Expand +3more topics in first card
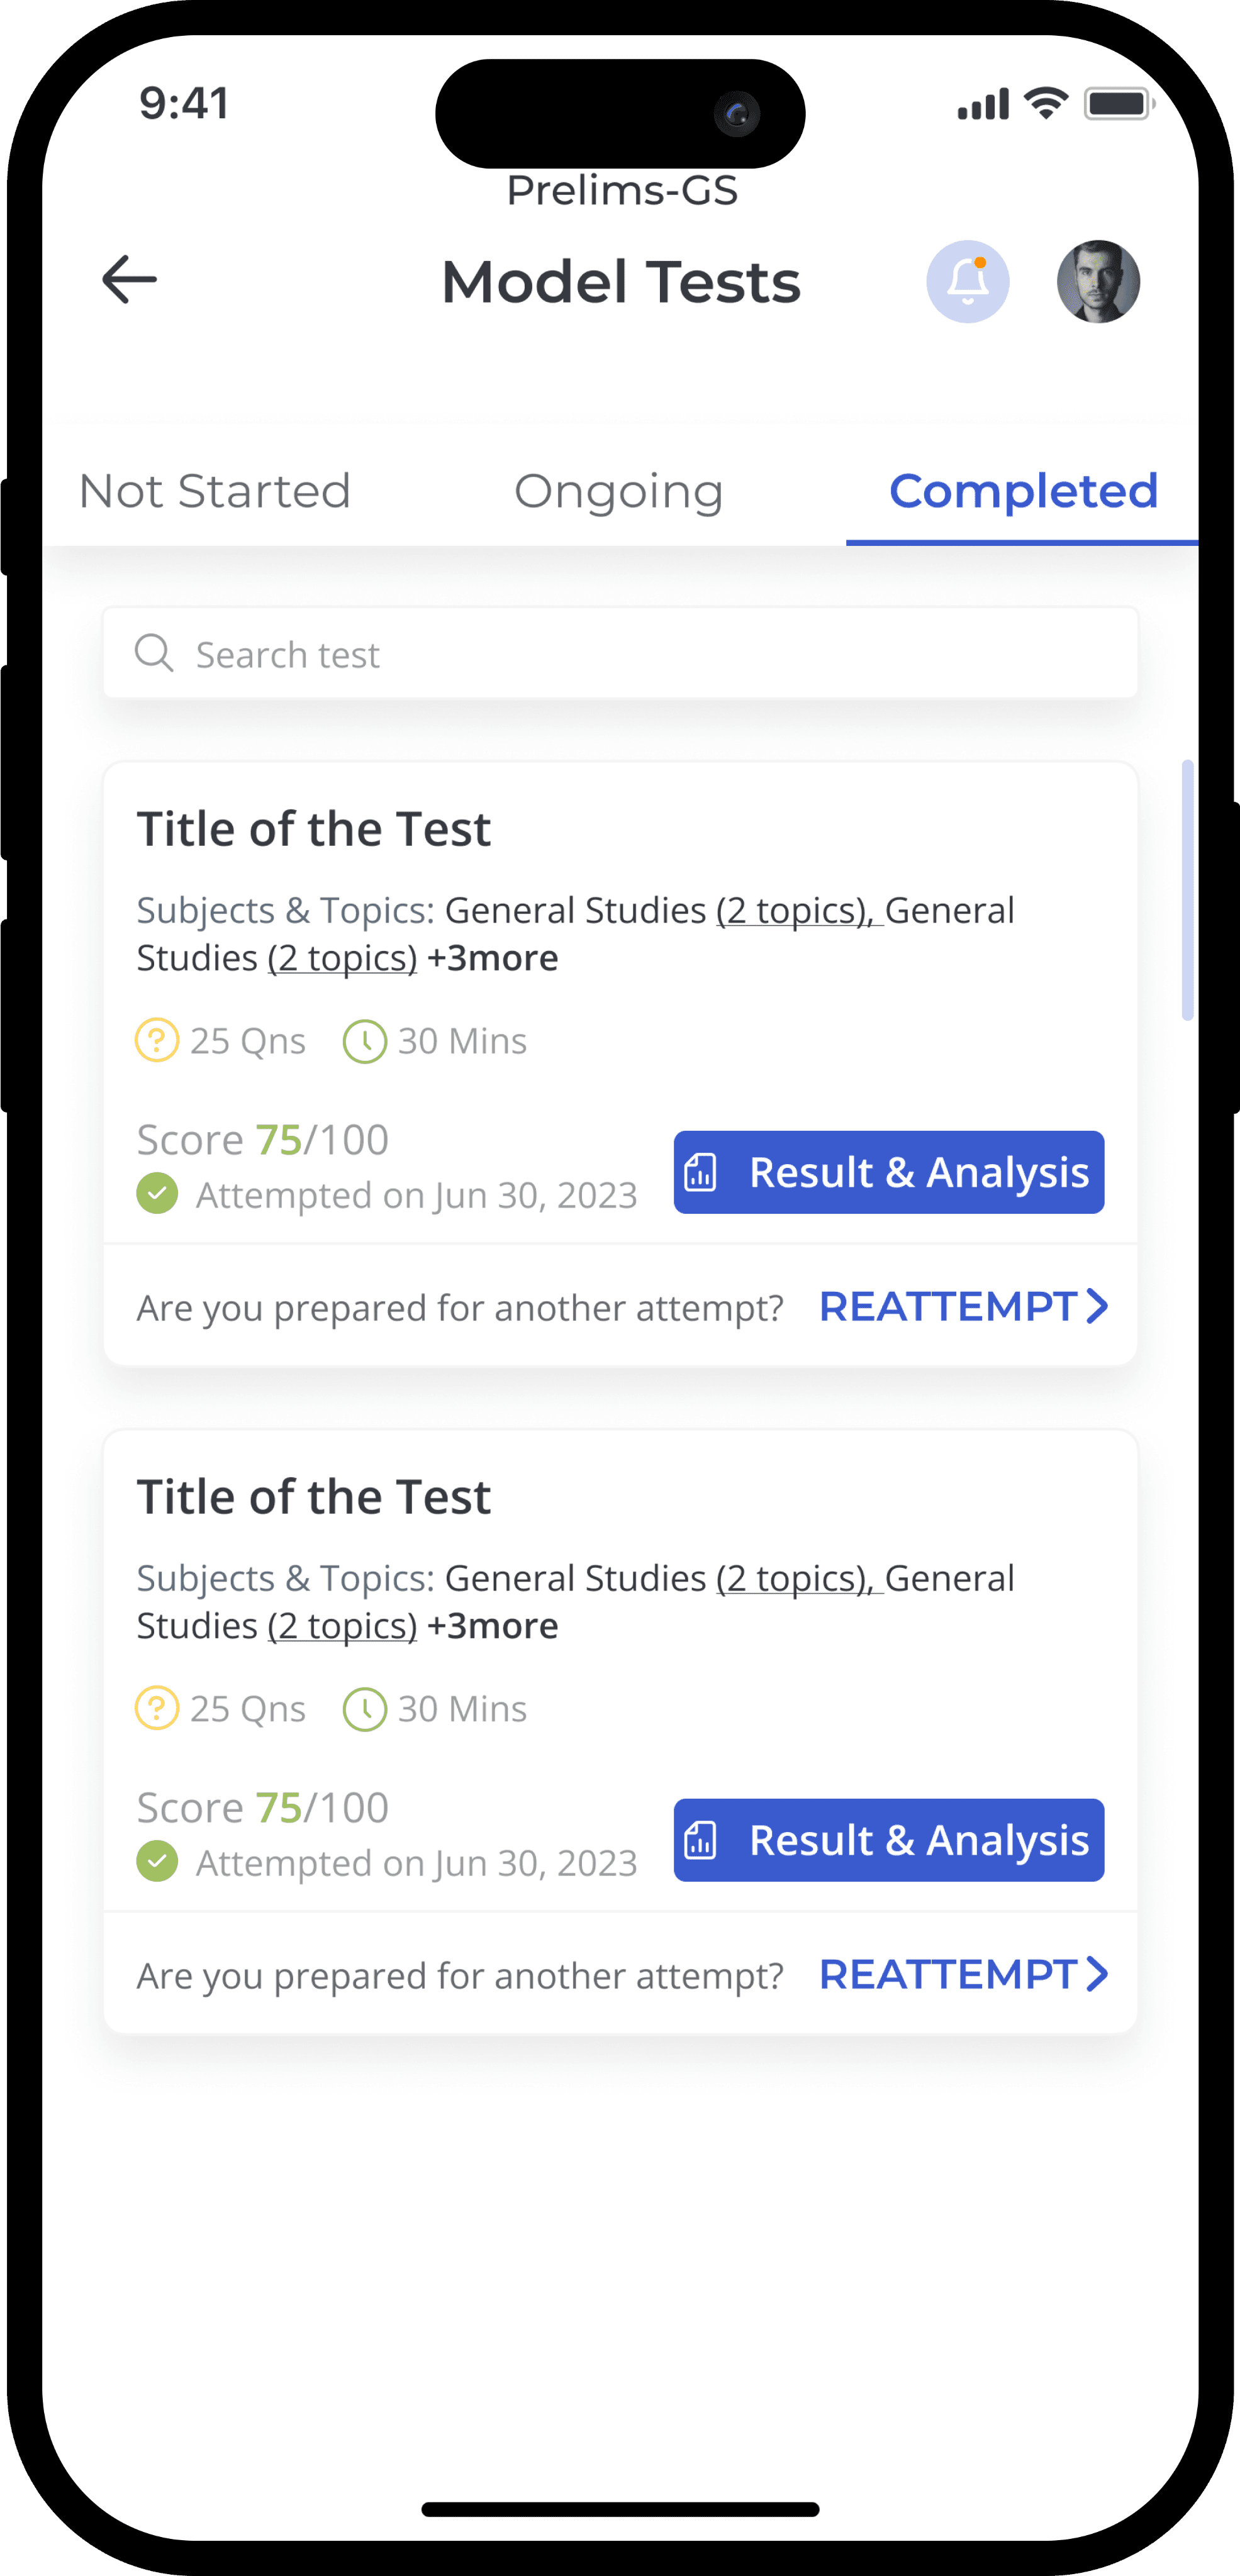Viewport: 1240px width, 2576px height. [493, 958]
